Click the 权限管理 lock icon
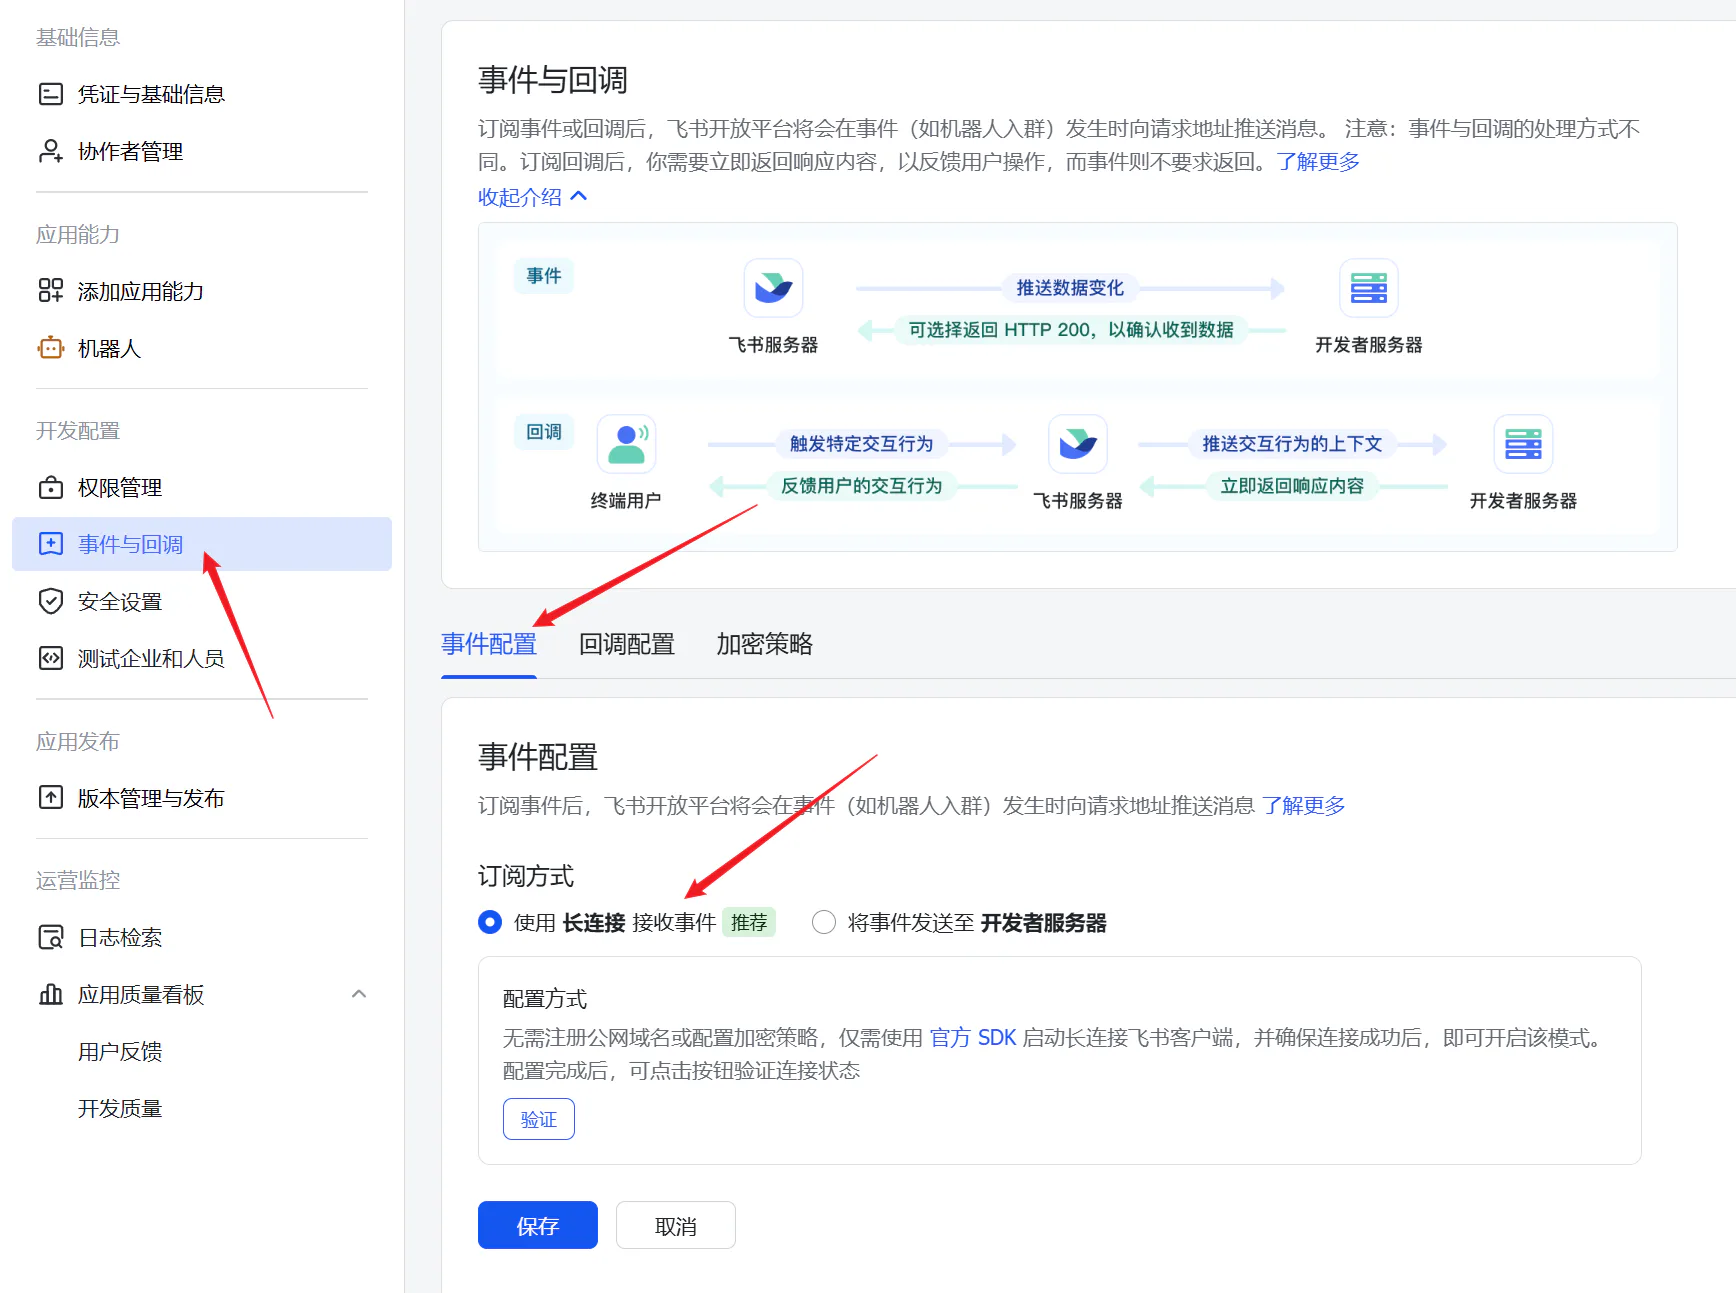This screenshot has width=1736, height=1293. pyautogui.click(x=50, y=487)
